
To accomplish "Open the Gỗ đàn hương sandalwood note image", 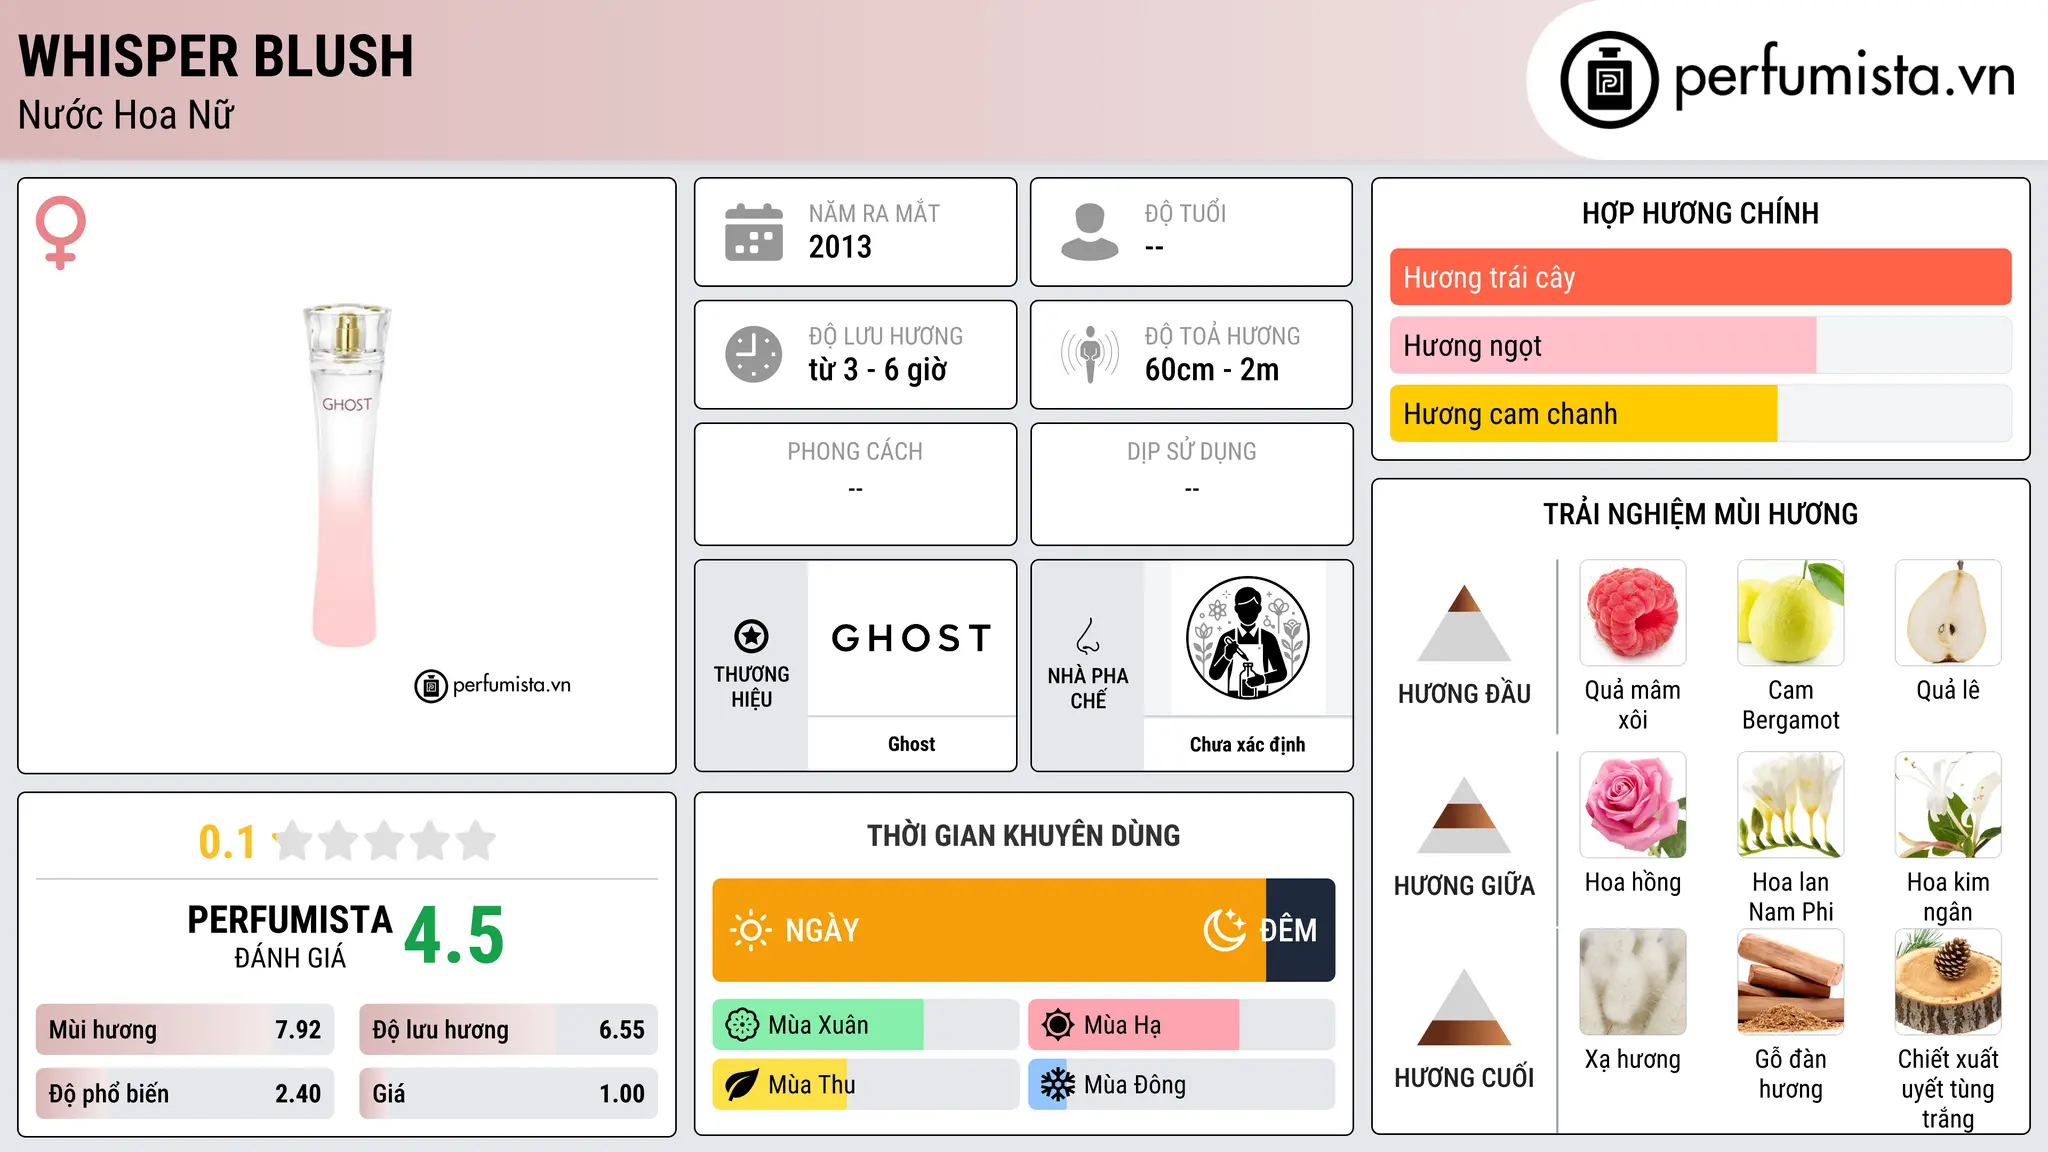I will tap(1791, 982).
